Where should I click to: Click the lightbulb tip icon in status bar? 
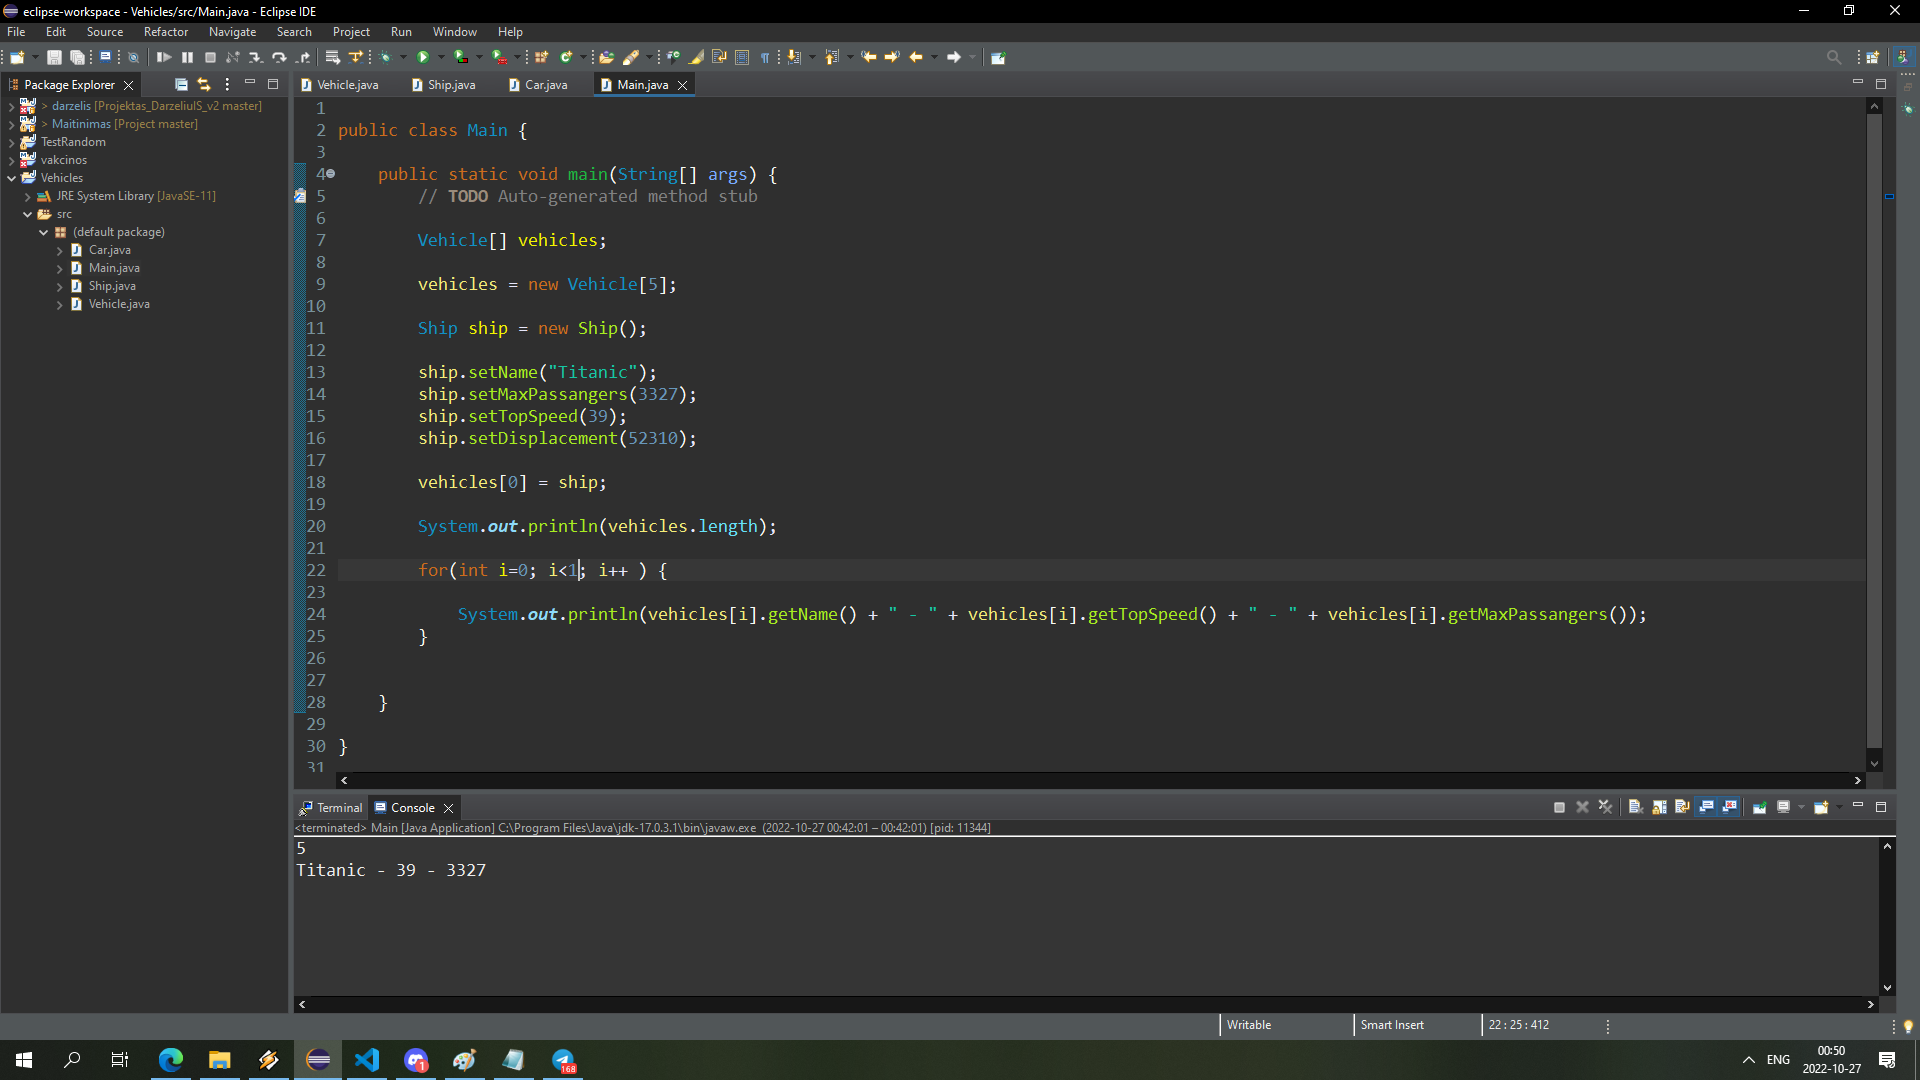pos(1907,1026)
